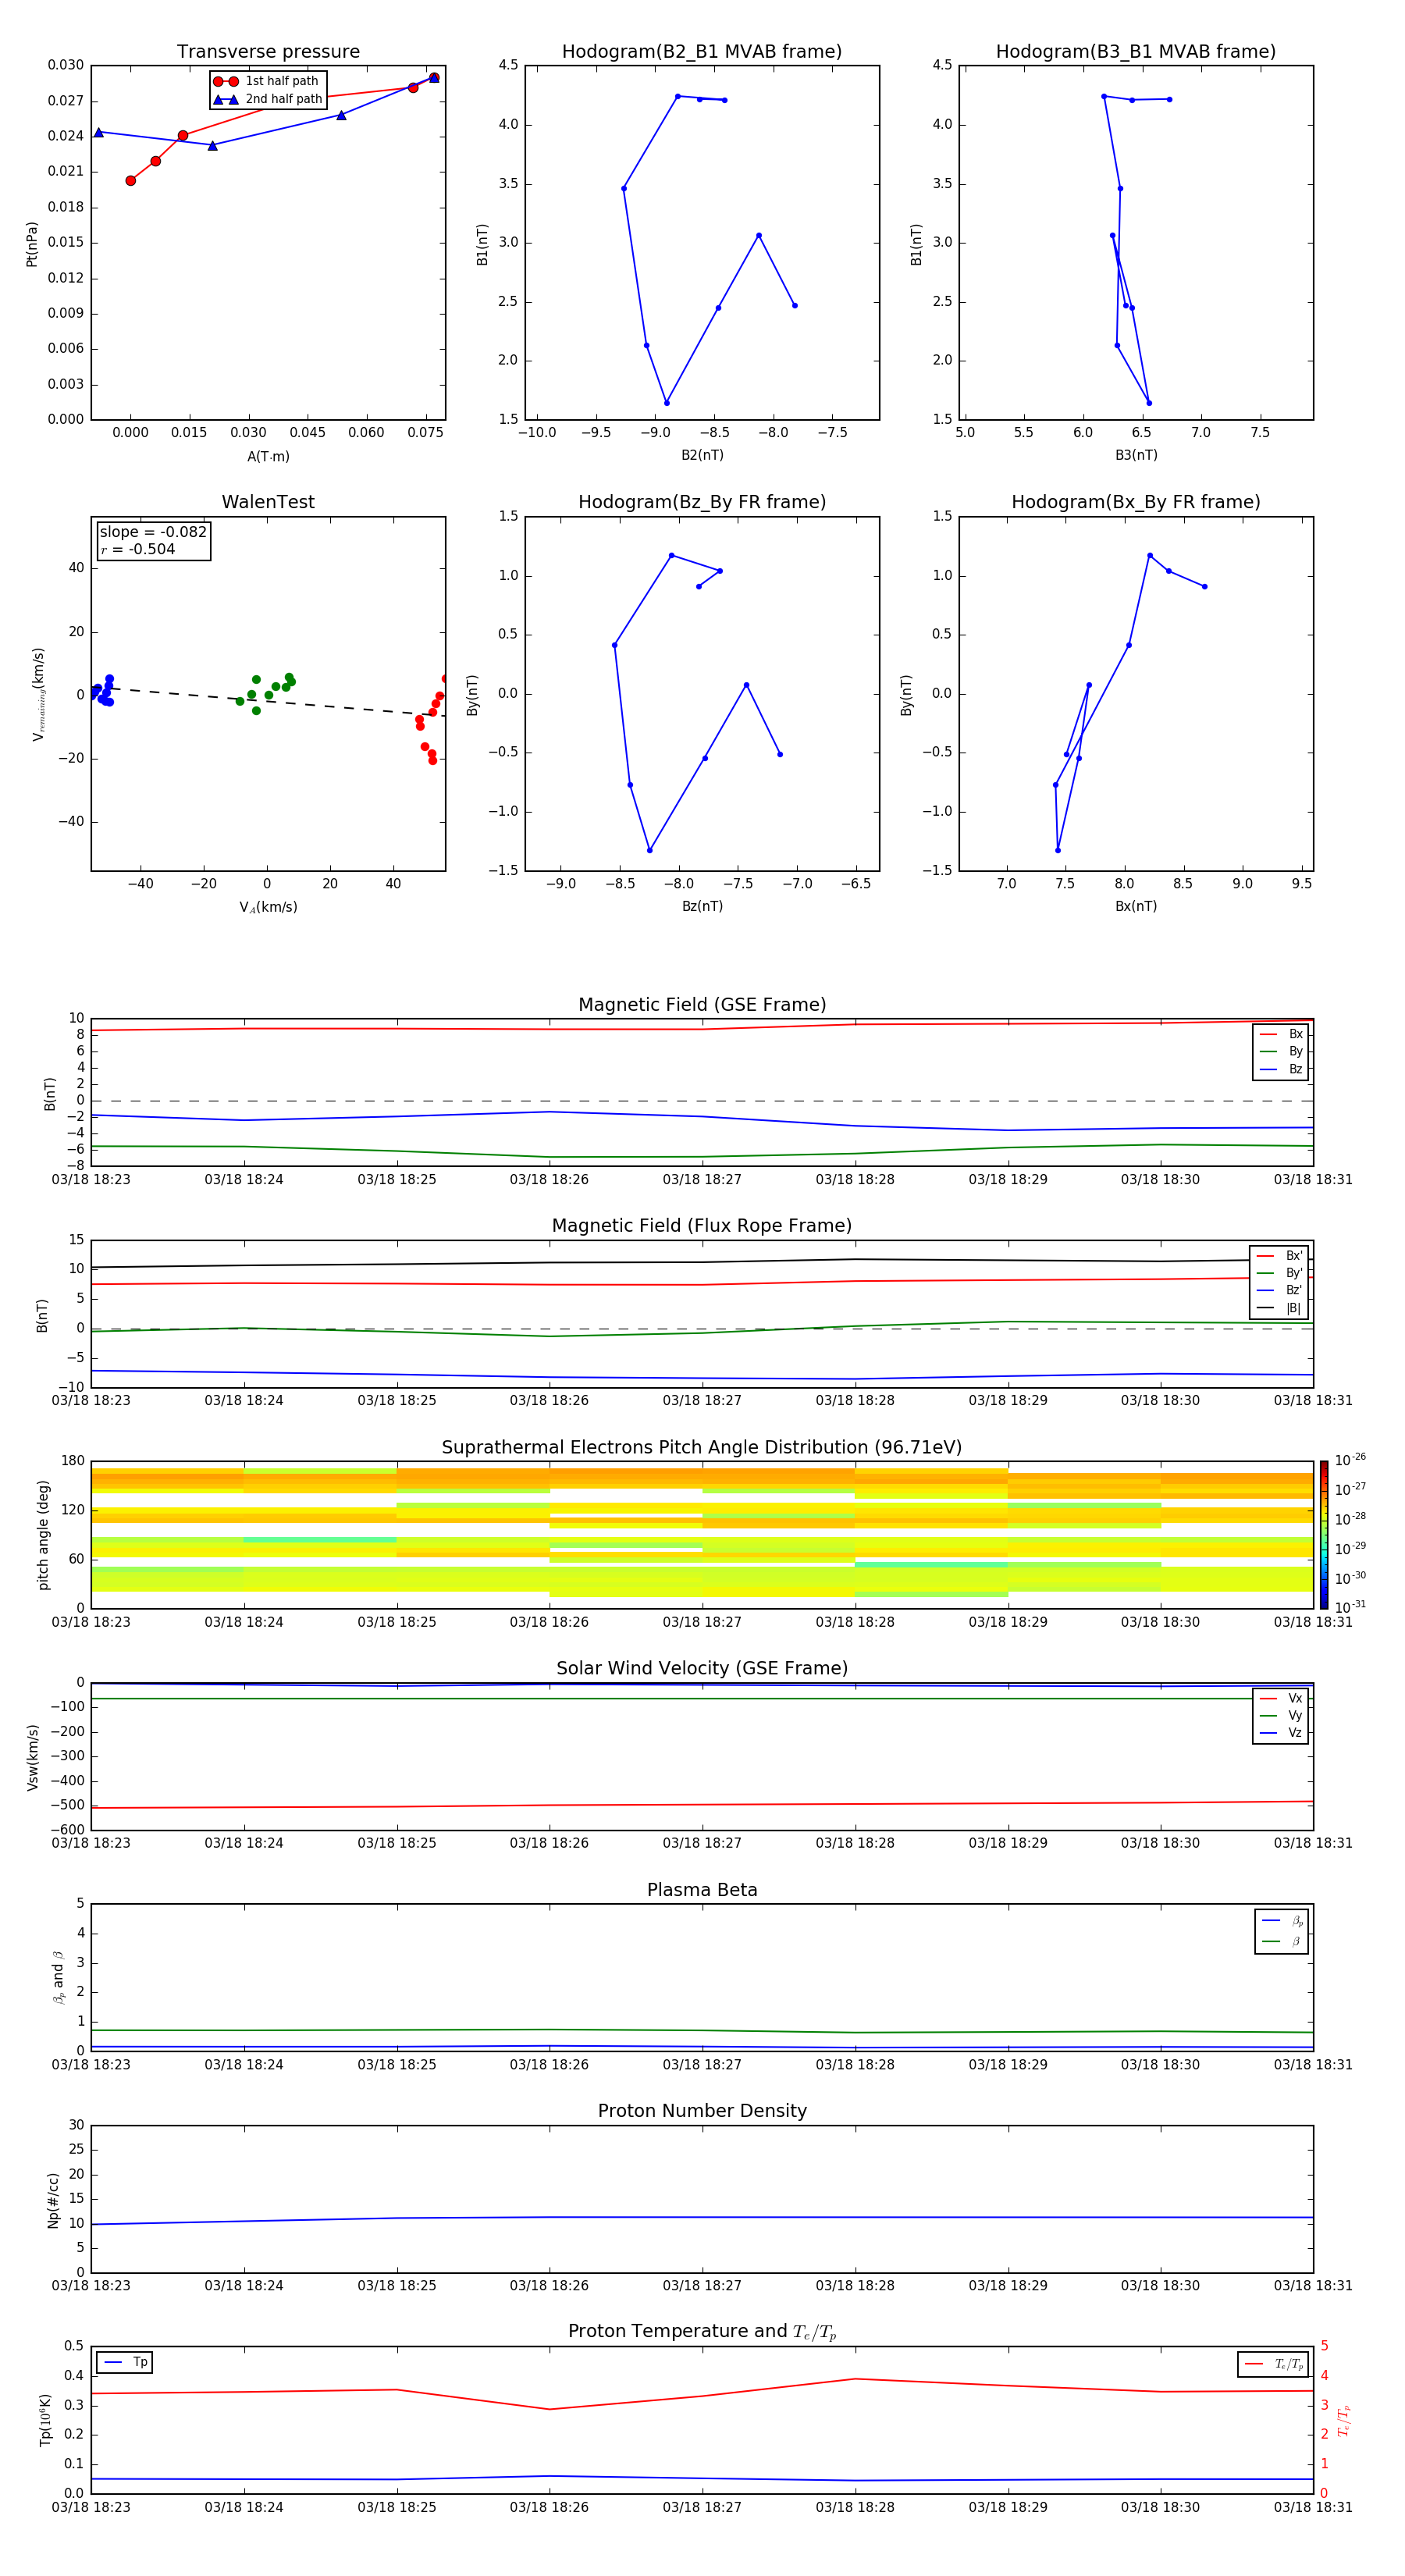The height and width of the screenshot is (2576, 1405).
Task: Click the 'Plasma Beta' title
Action: point(702,1890)
